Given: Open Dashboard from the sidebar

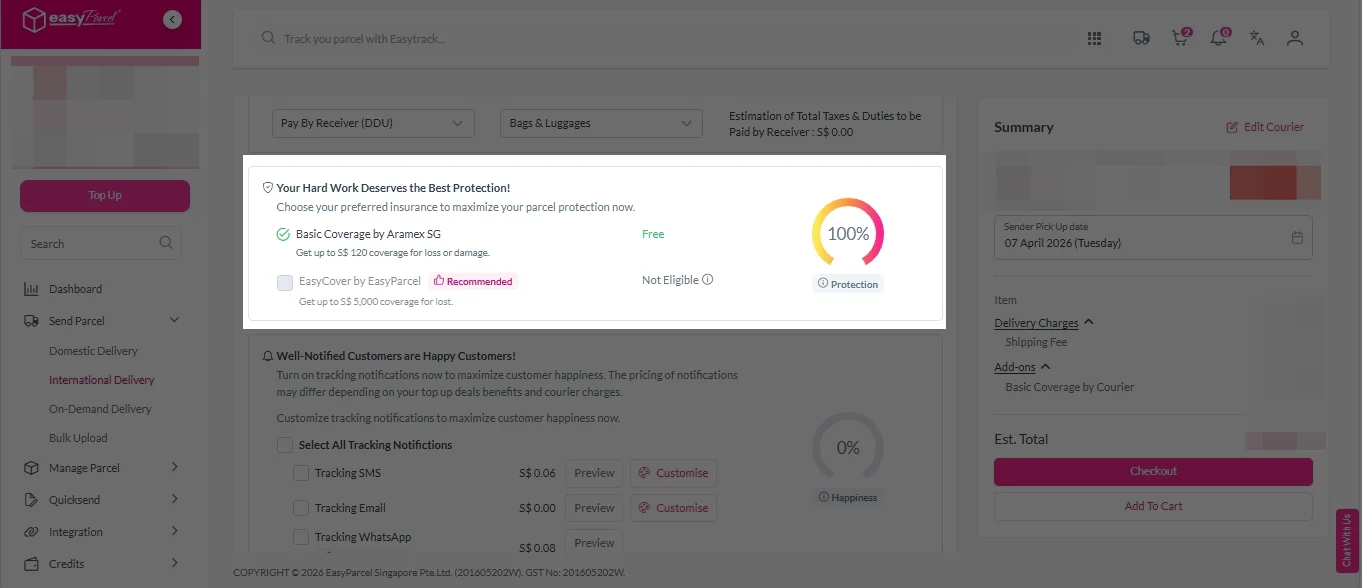Looking at the screenshot, I should click(x=75, y=289).
